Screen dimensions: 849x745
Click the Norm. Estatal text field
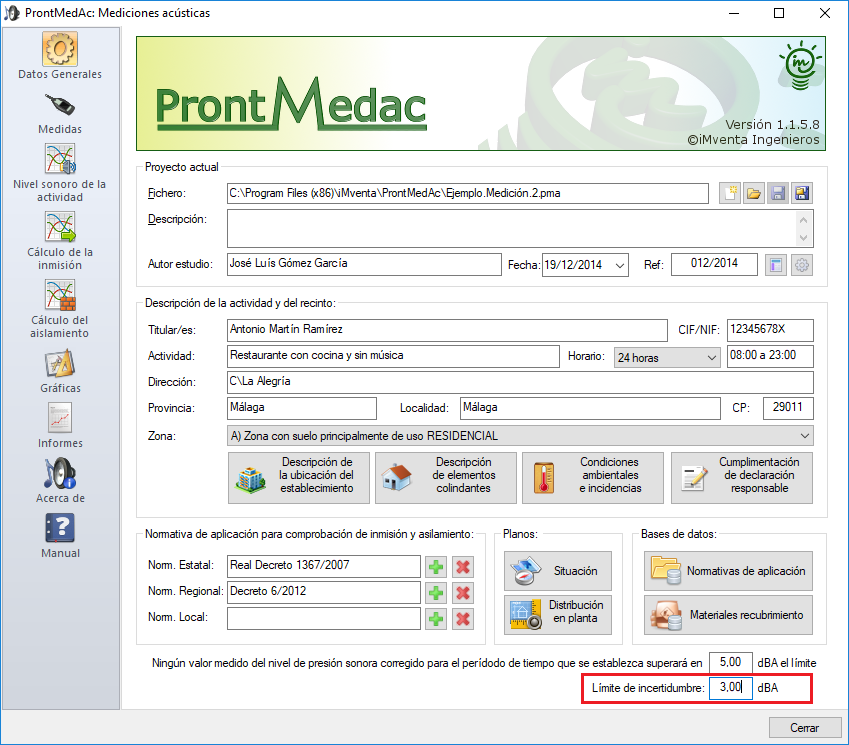coord(324,566)
